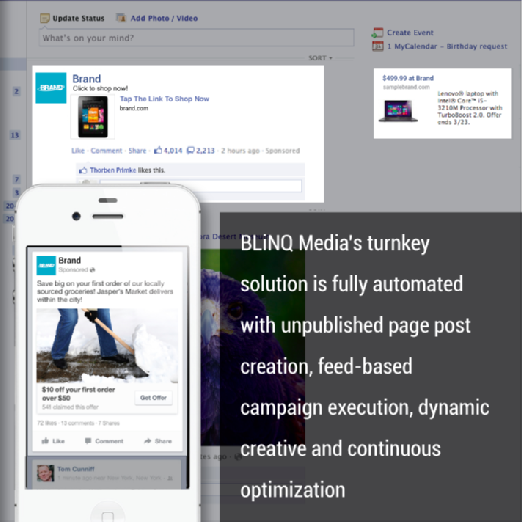Viewport: 522px width, 522px height.
Task: Open the Tap The Link To Shop Now link
Action: (x=164, y=99)
